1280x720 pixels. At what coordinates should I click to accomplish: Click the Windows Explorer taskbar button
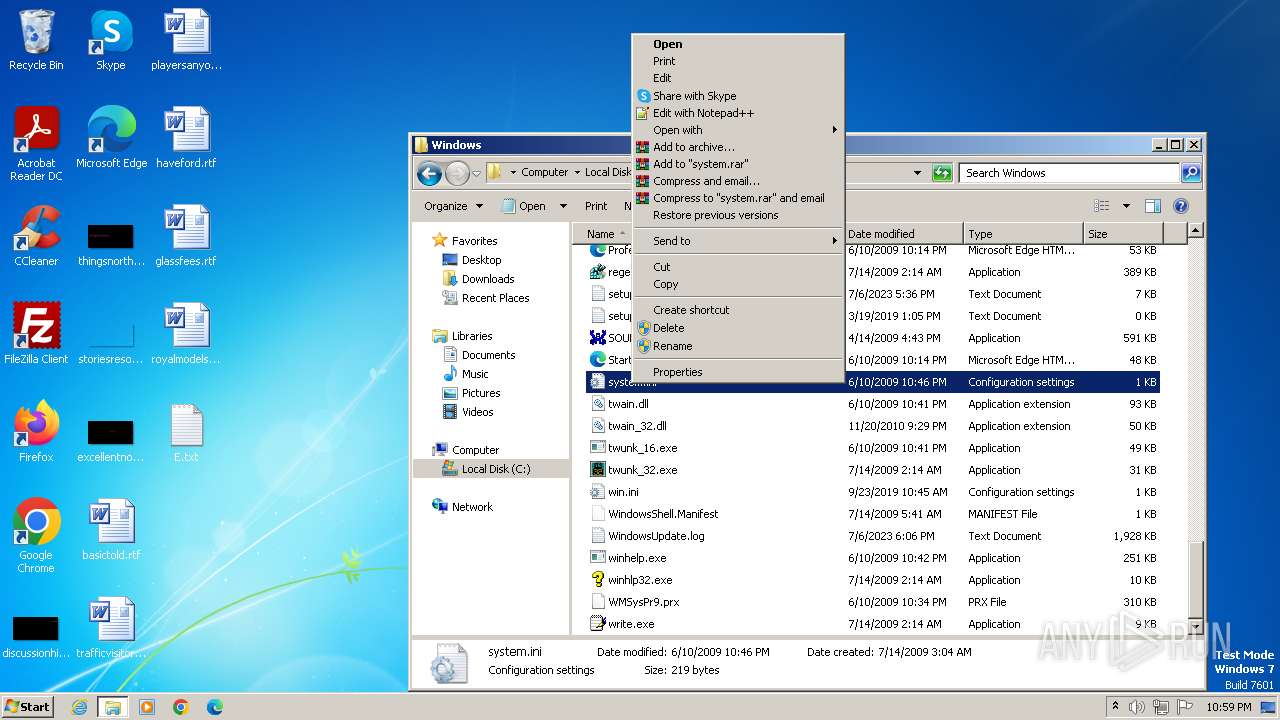tap(112, 707)
